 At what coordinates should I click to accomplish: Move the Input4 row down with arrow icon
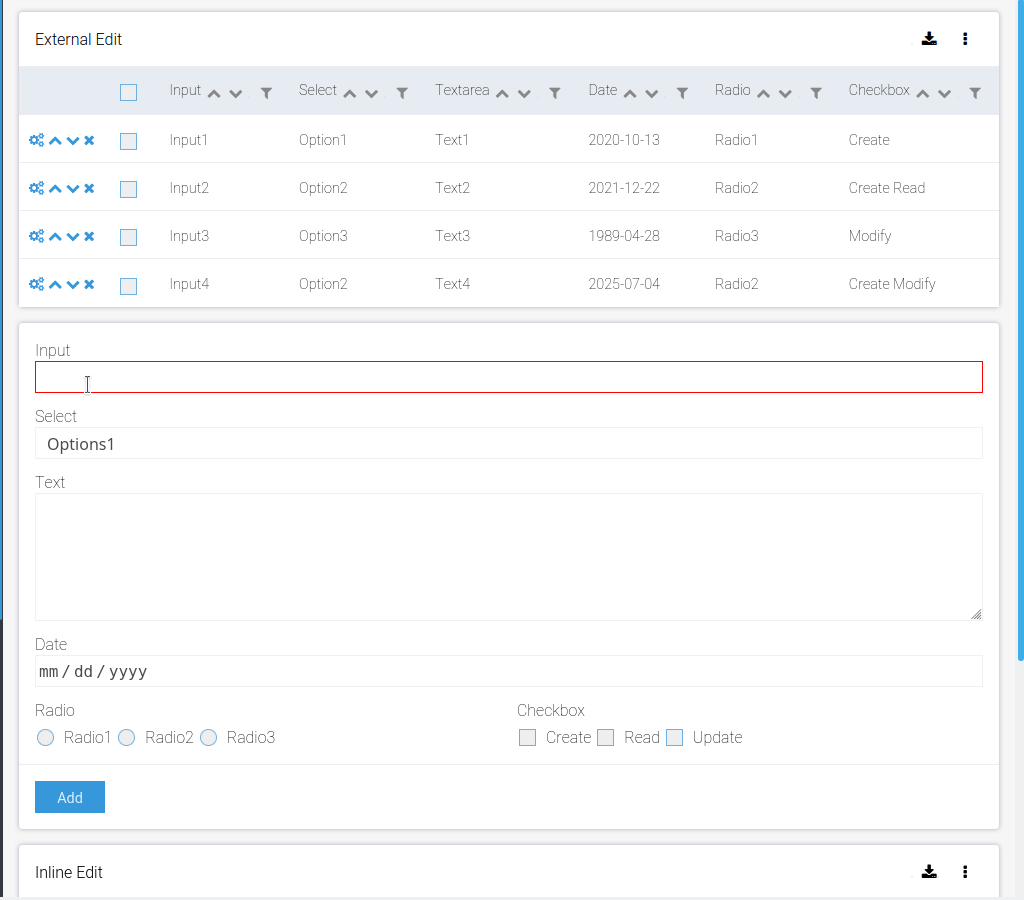(73, 285)
